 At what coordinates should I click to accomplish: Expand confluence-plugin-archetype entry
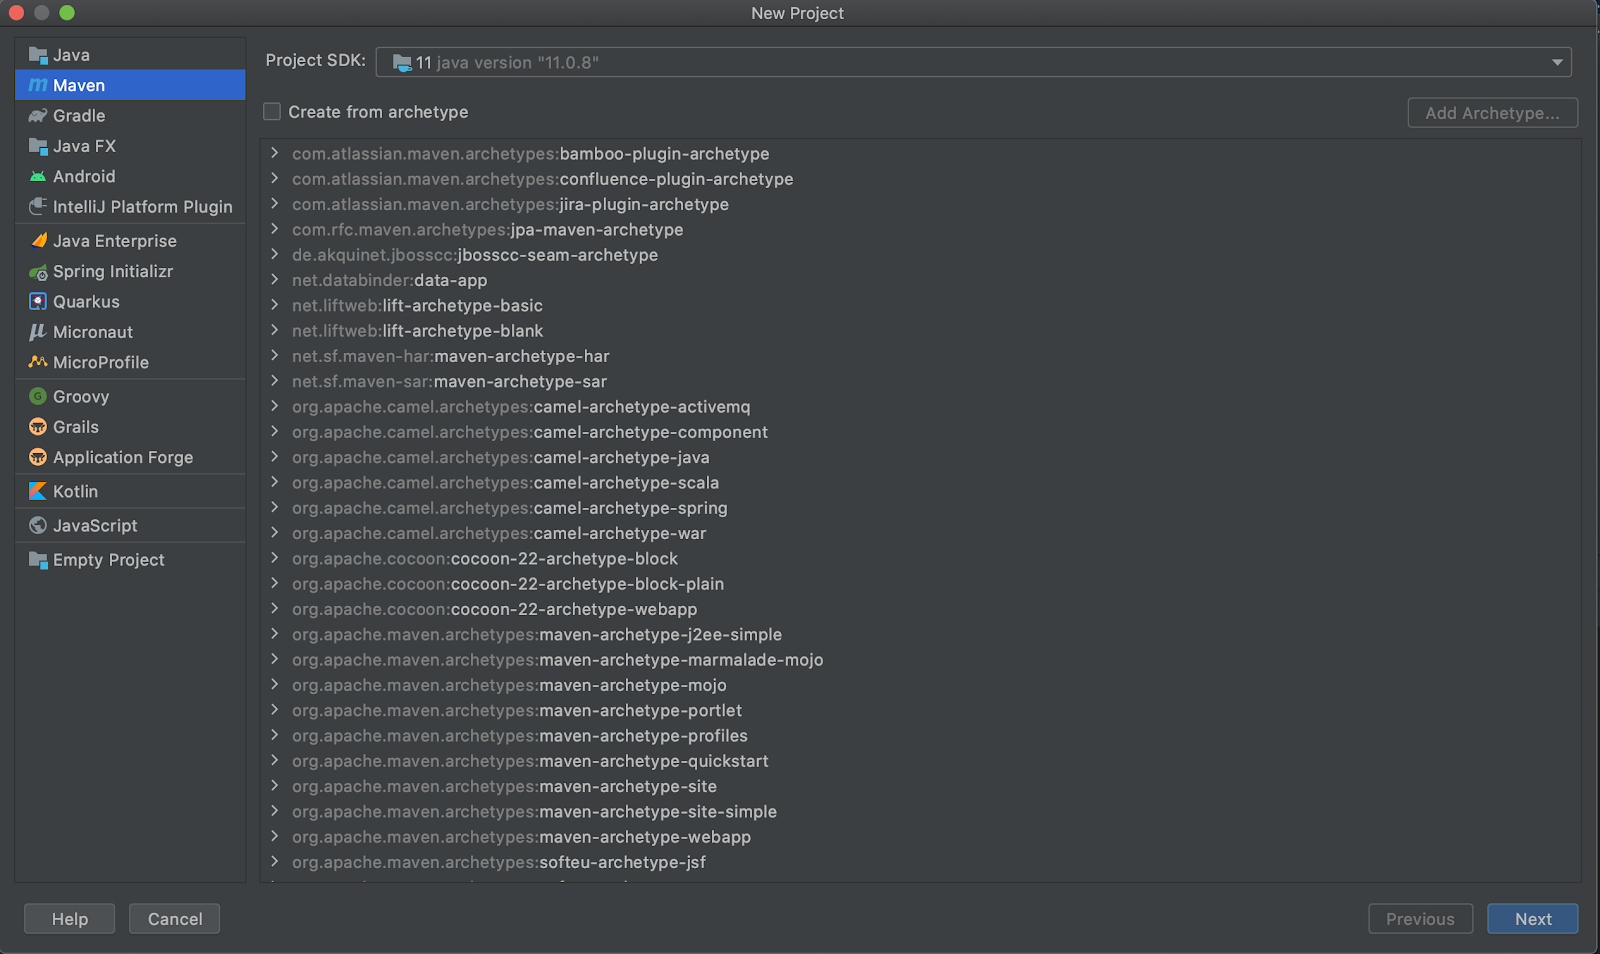click(274, 178)
